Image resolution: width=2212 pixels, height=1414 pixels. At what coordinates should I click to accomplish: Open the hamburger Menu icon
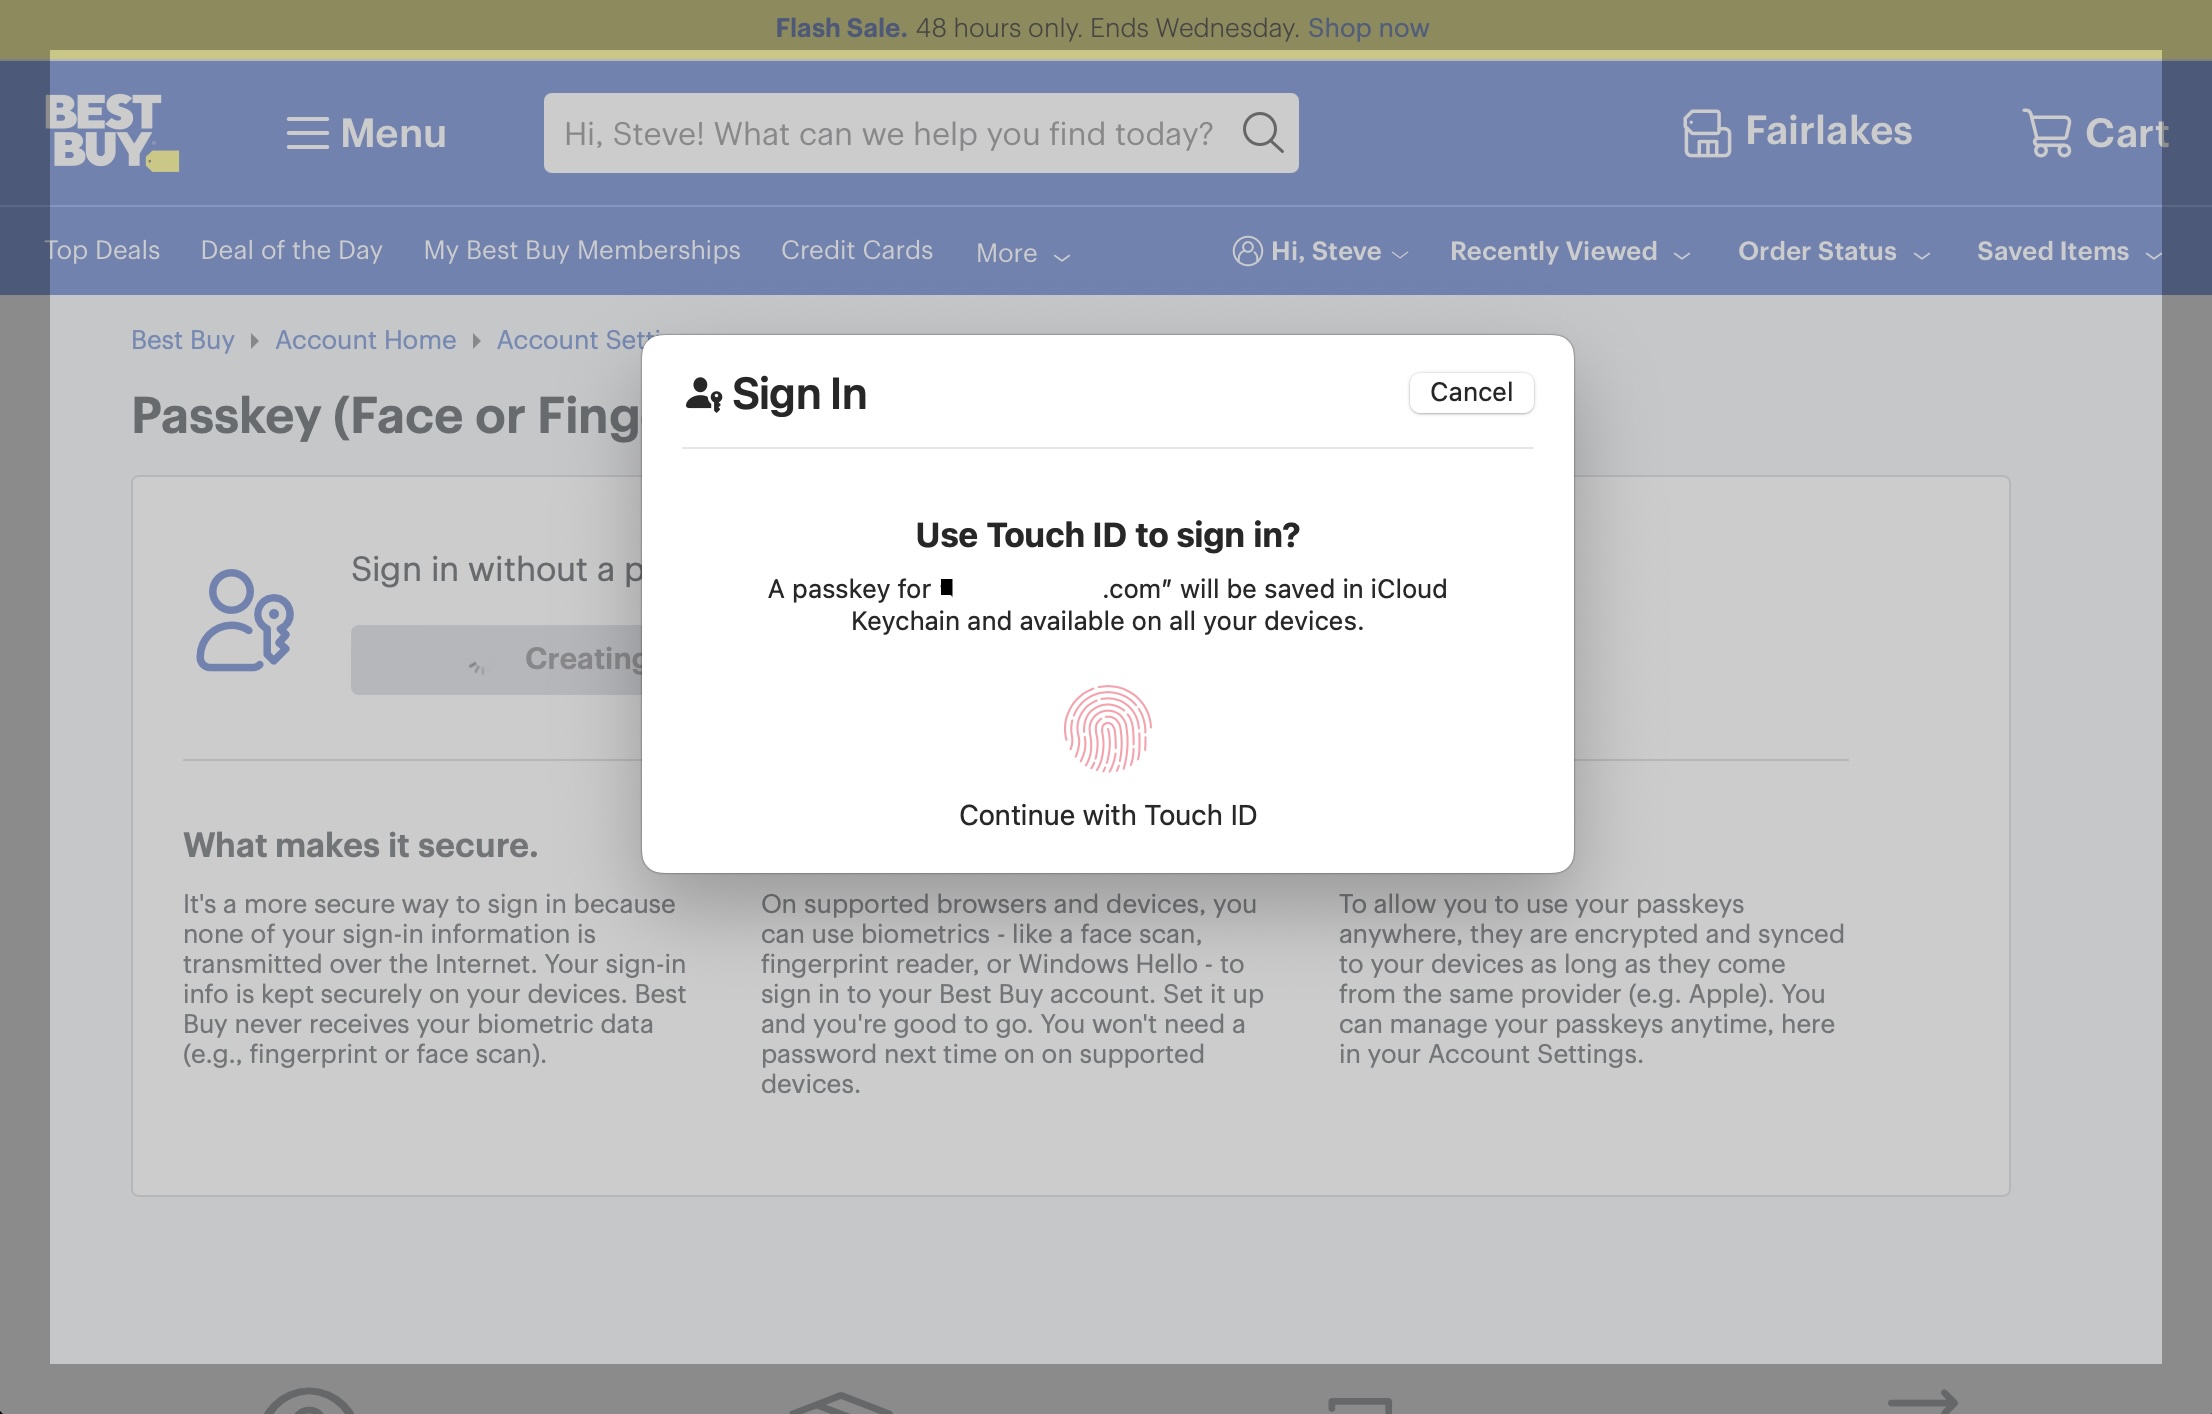[307, 133]
